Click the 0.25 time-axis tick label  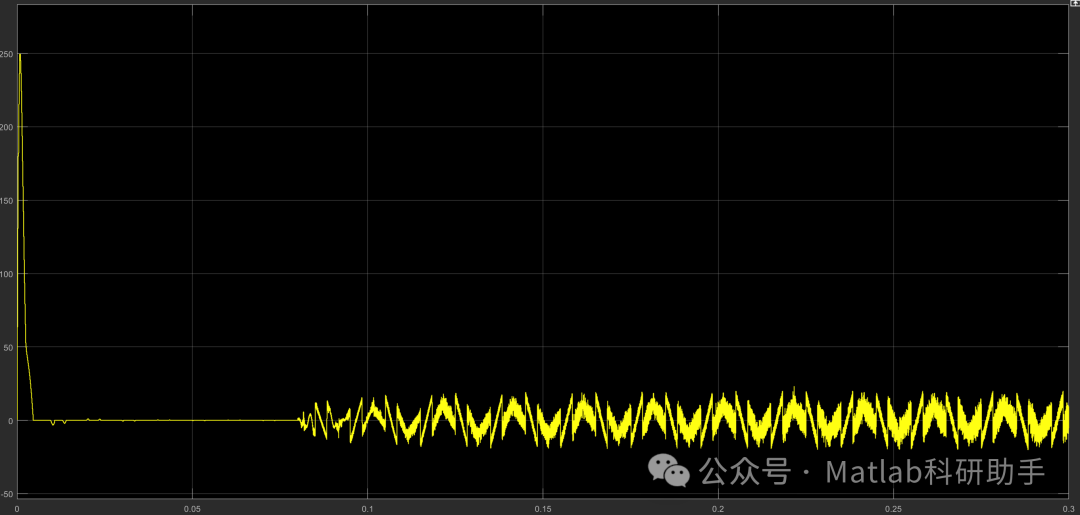(x=893, y=509)
